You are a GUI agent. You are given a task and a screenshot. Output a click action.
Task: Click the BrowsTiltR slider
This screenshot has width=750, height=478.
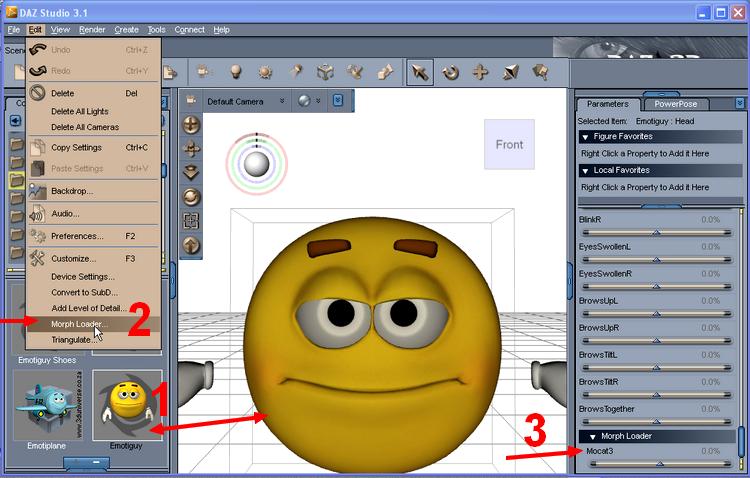656,395
